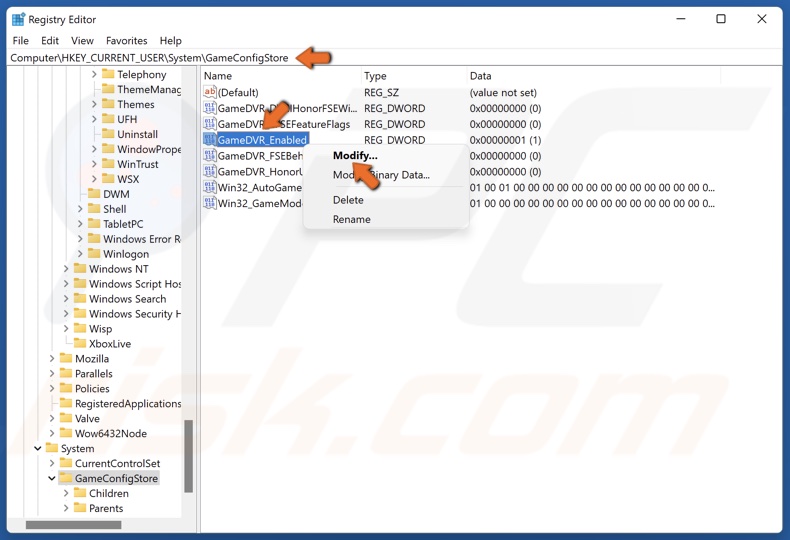Image resolution: width=790 pixels, height=540 pixels.
Task: Open the File menu
Action: 21,41
